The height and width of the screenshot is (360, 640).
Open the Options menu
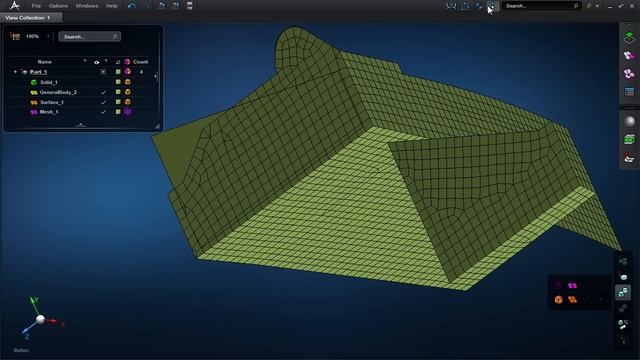point(58,6)
